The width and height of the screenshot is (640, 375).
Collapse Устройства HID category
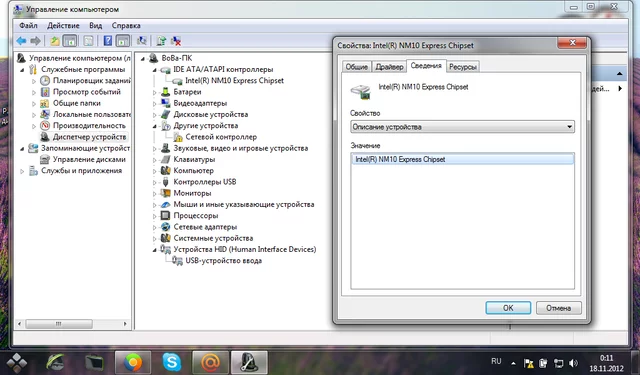coord(155,250)
